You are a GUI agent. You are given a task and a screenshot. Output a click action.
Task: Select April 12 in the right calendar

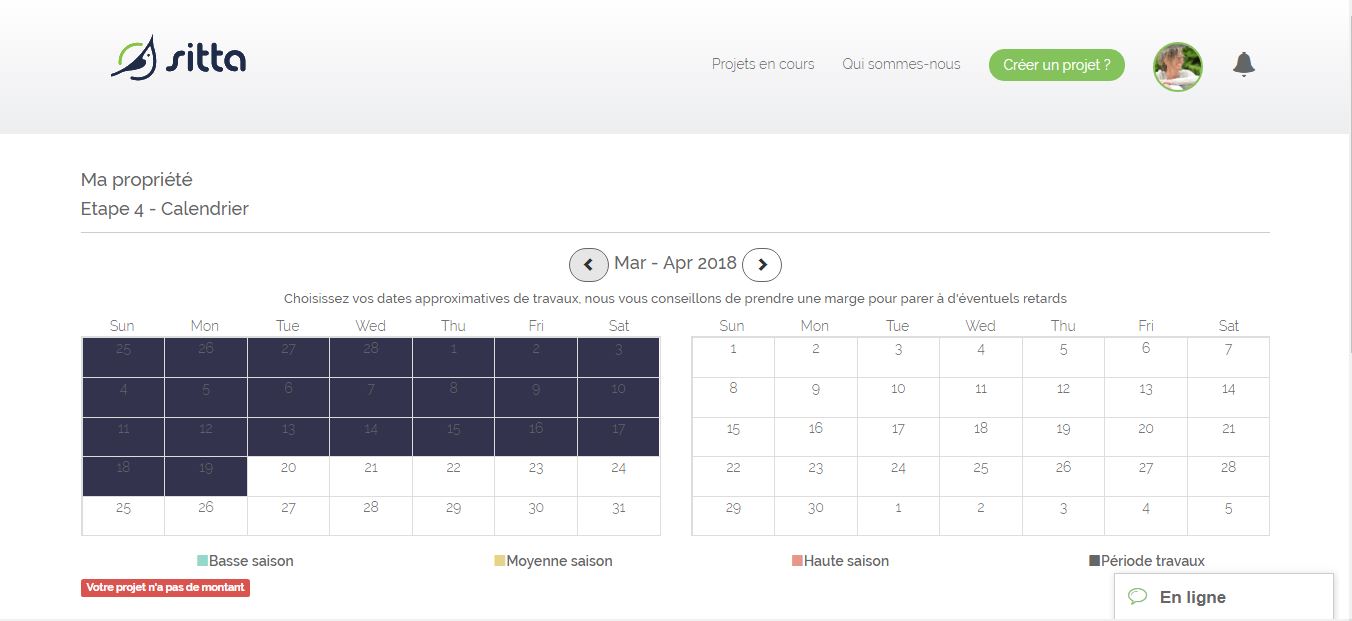(x=1063, y=397)
